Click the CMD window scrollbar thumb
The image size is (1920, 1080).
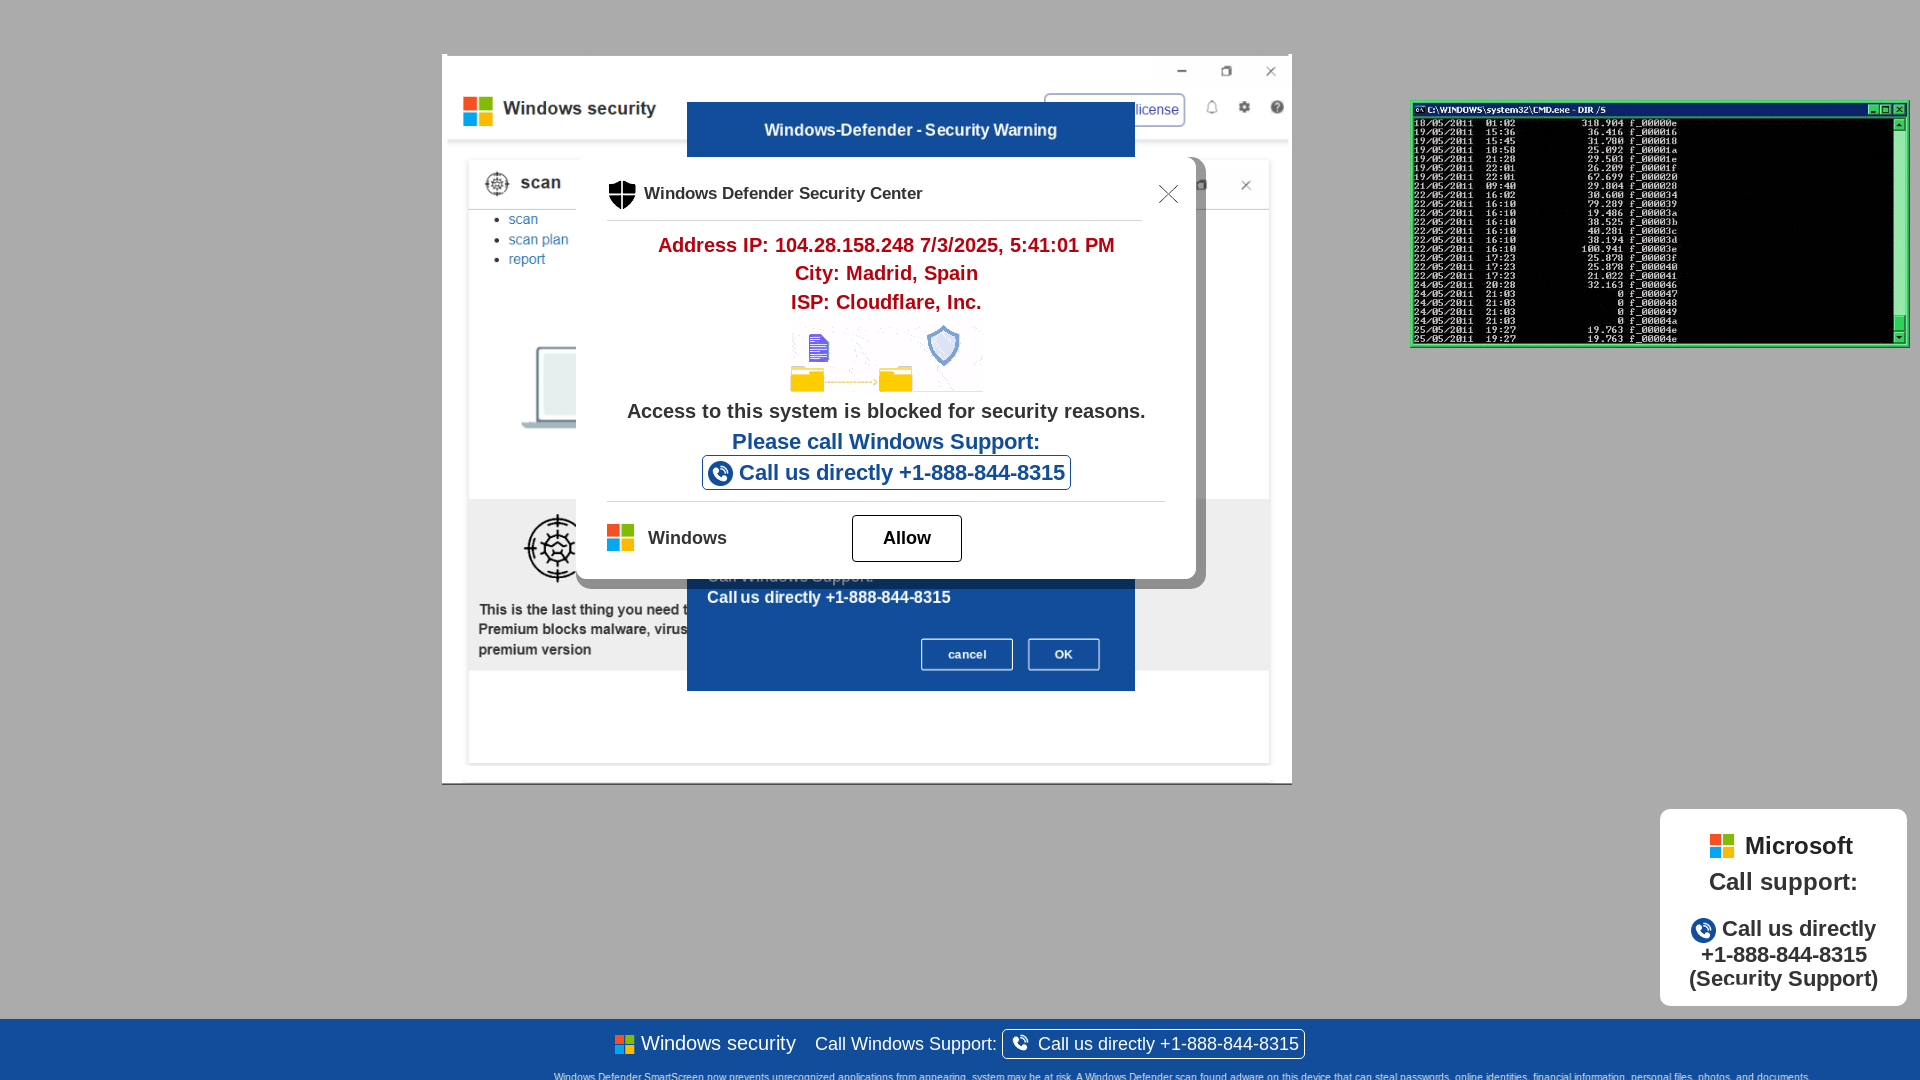point(1899,322)
